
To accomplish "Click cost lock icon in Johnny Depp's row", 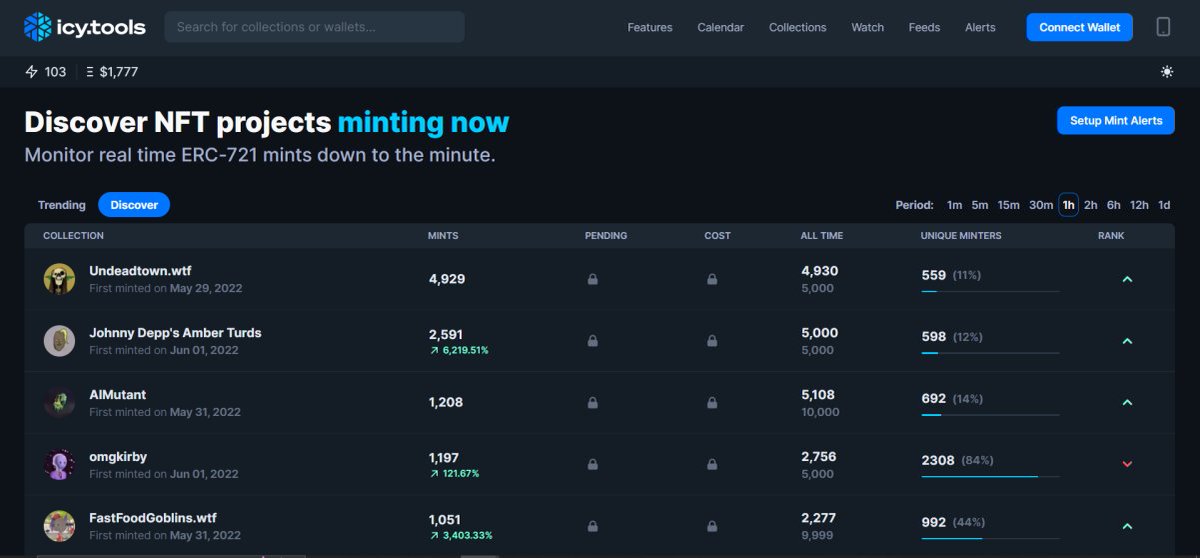I will pyautogui.click(x=712, y=341).
